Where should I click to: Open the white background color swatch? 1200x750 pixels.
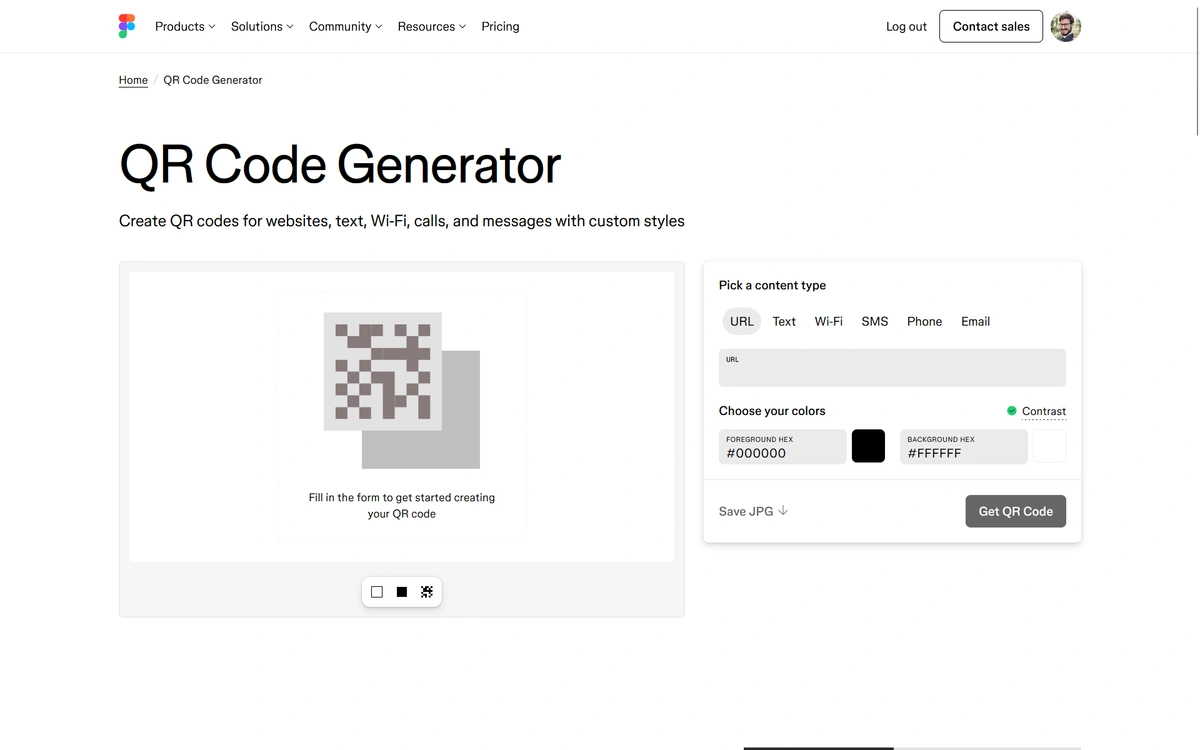pyautogui.click(x=1049, y=446)
